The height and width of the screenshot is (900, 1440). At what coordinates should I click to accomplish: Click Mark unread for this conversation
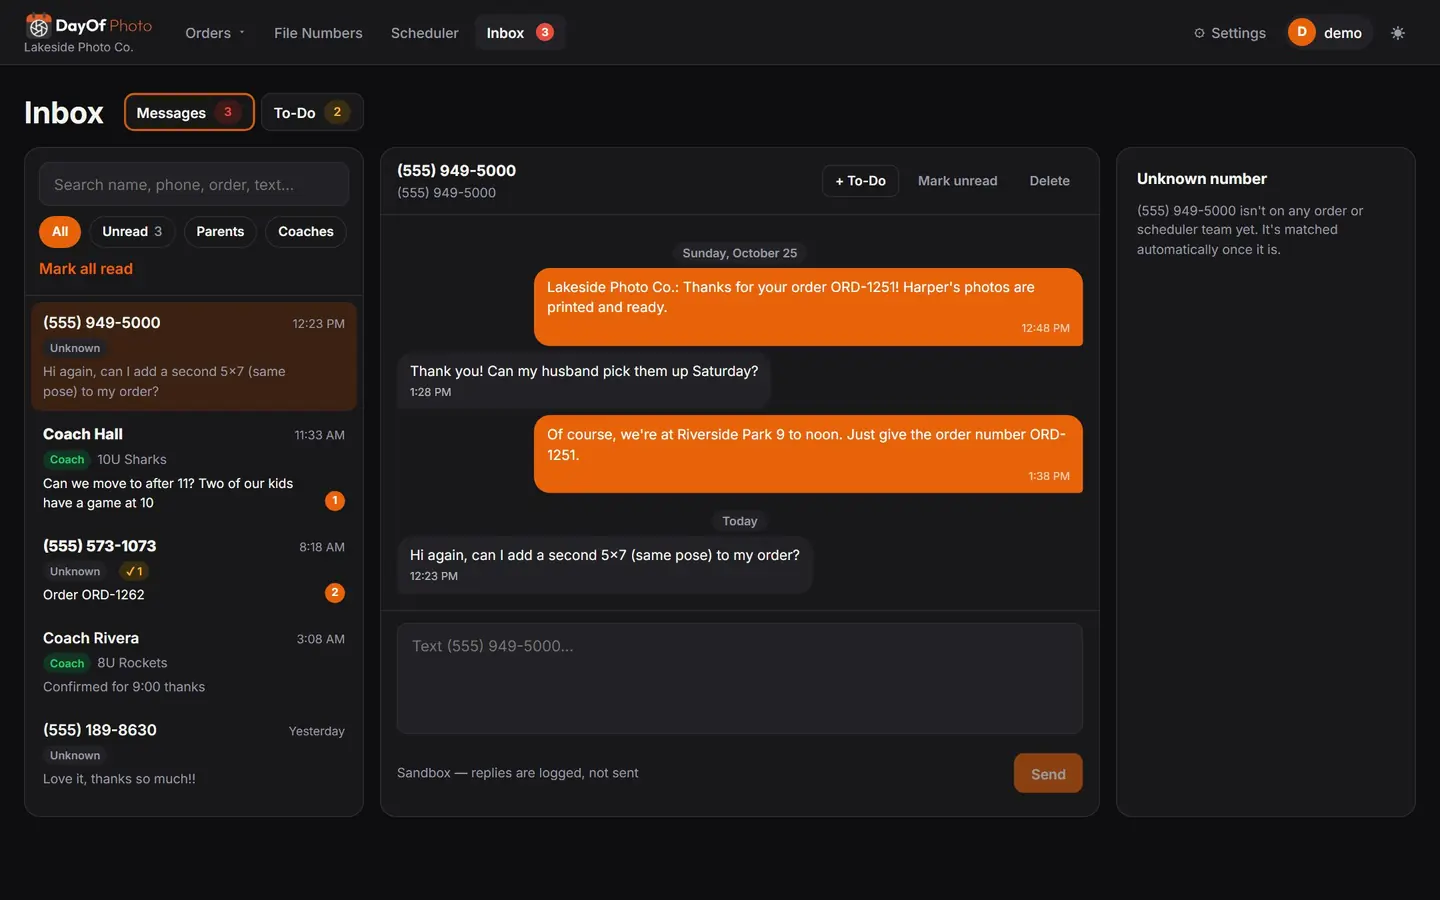point(957,181)
